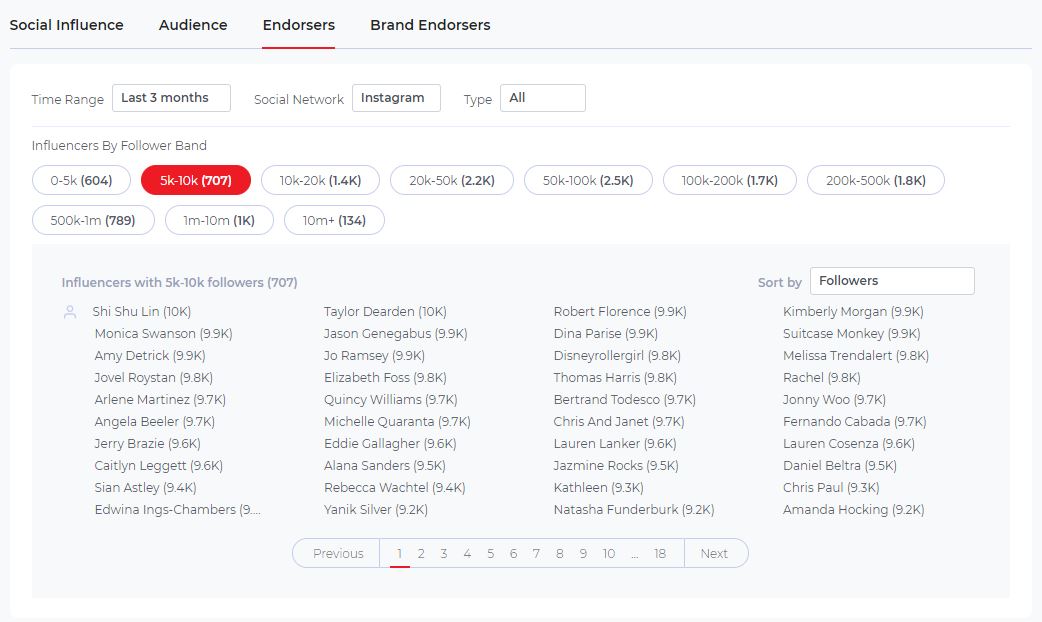This screenshot has height=622, width=1042.
Task: Change the Social Network from Instagram
Action: (x=396, y=98)
